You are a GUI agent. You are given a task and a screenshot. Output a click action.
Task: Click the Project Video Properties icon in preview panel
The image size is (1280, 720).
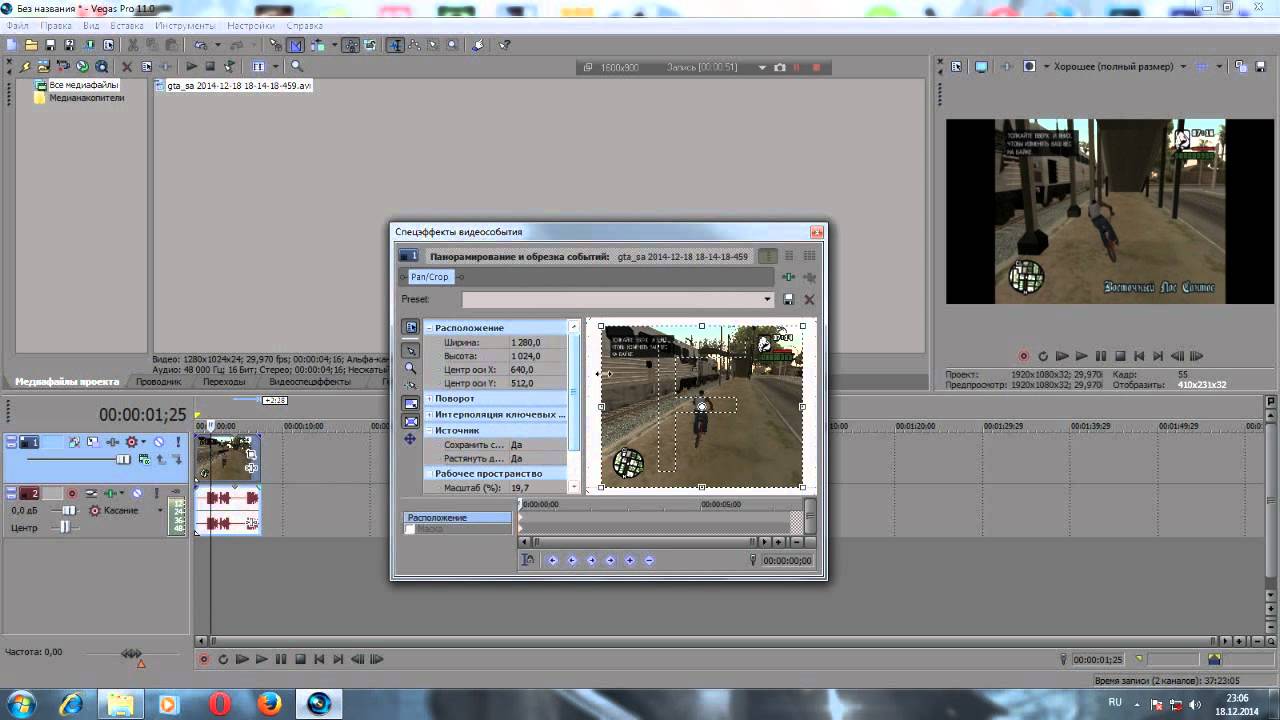point(956,66)
